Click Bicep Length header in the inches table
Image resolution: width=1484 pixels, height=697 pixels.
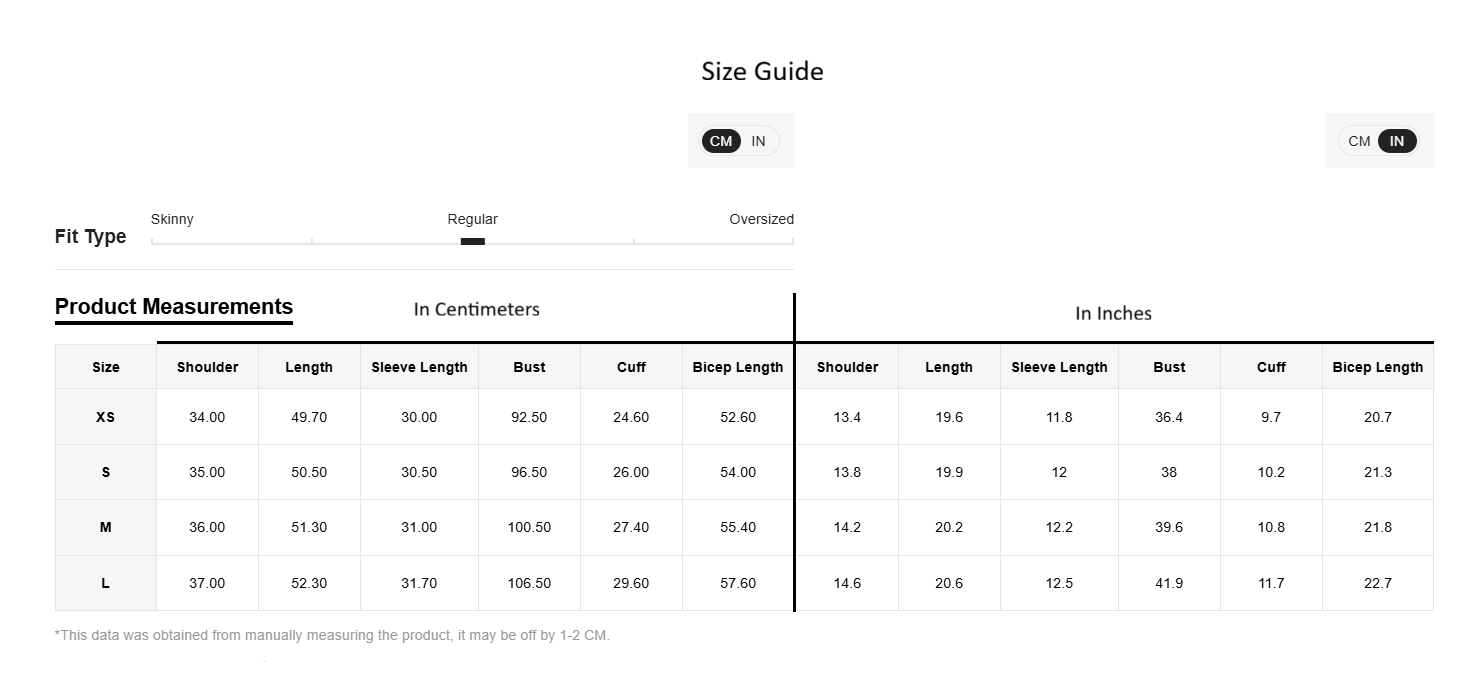coord(1377,367)
